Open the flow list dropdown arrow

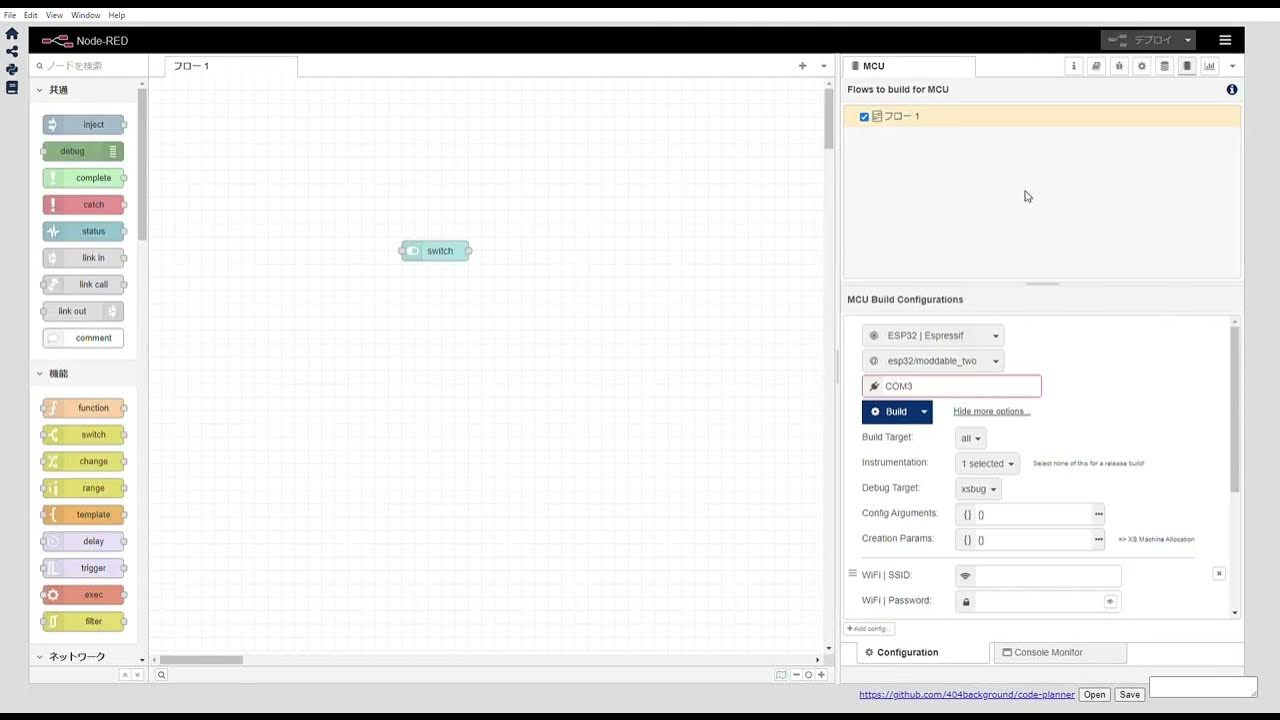(x=824, y=66)
